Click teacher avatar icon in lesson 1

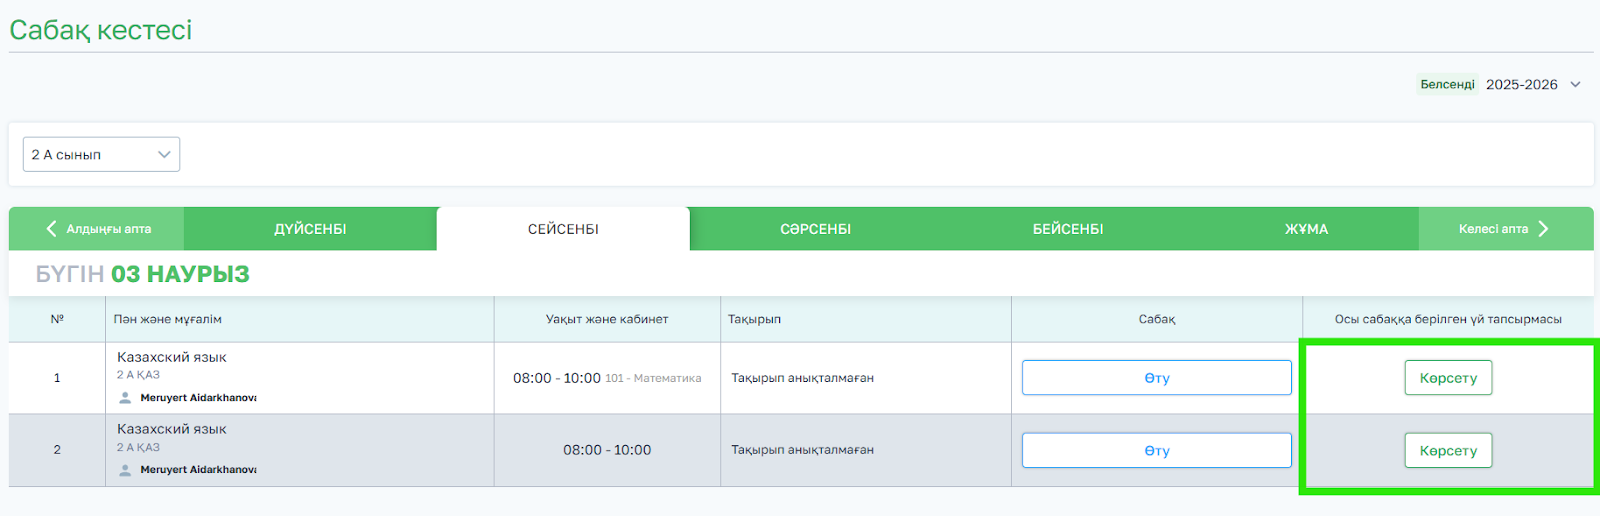point(125,398)
